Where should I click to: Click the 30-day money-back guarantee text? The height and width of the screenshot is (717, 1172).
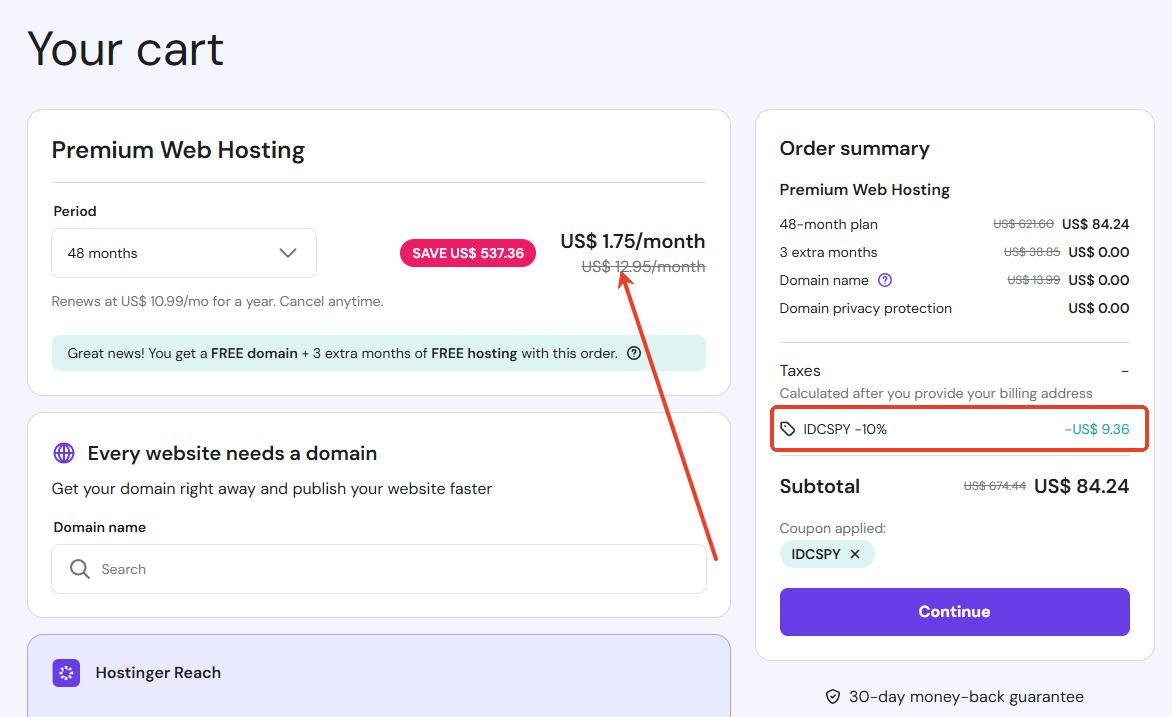coord(964,696)
